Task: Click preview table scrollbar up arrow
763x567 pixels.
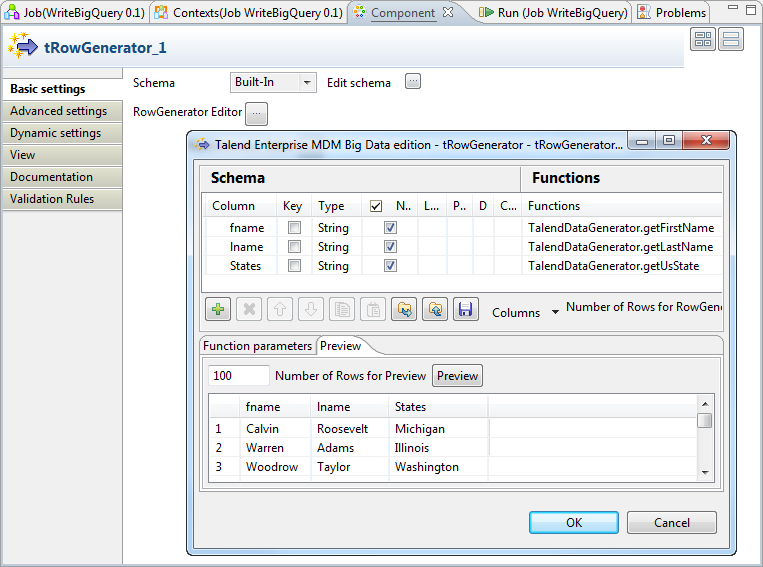Action: pos(705,404)
